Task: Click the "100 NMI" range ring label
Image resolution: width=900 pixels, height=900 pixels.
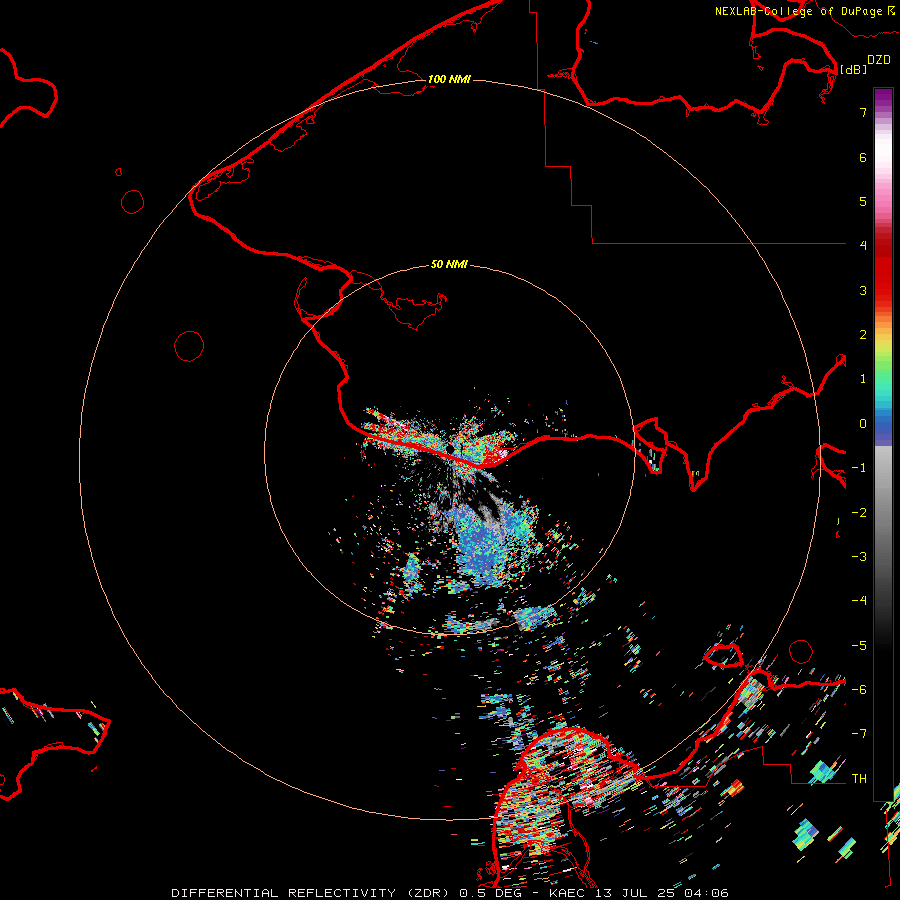Action: click(449, 79)
